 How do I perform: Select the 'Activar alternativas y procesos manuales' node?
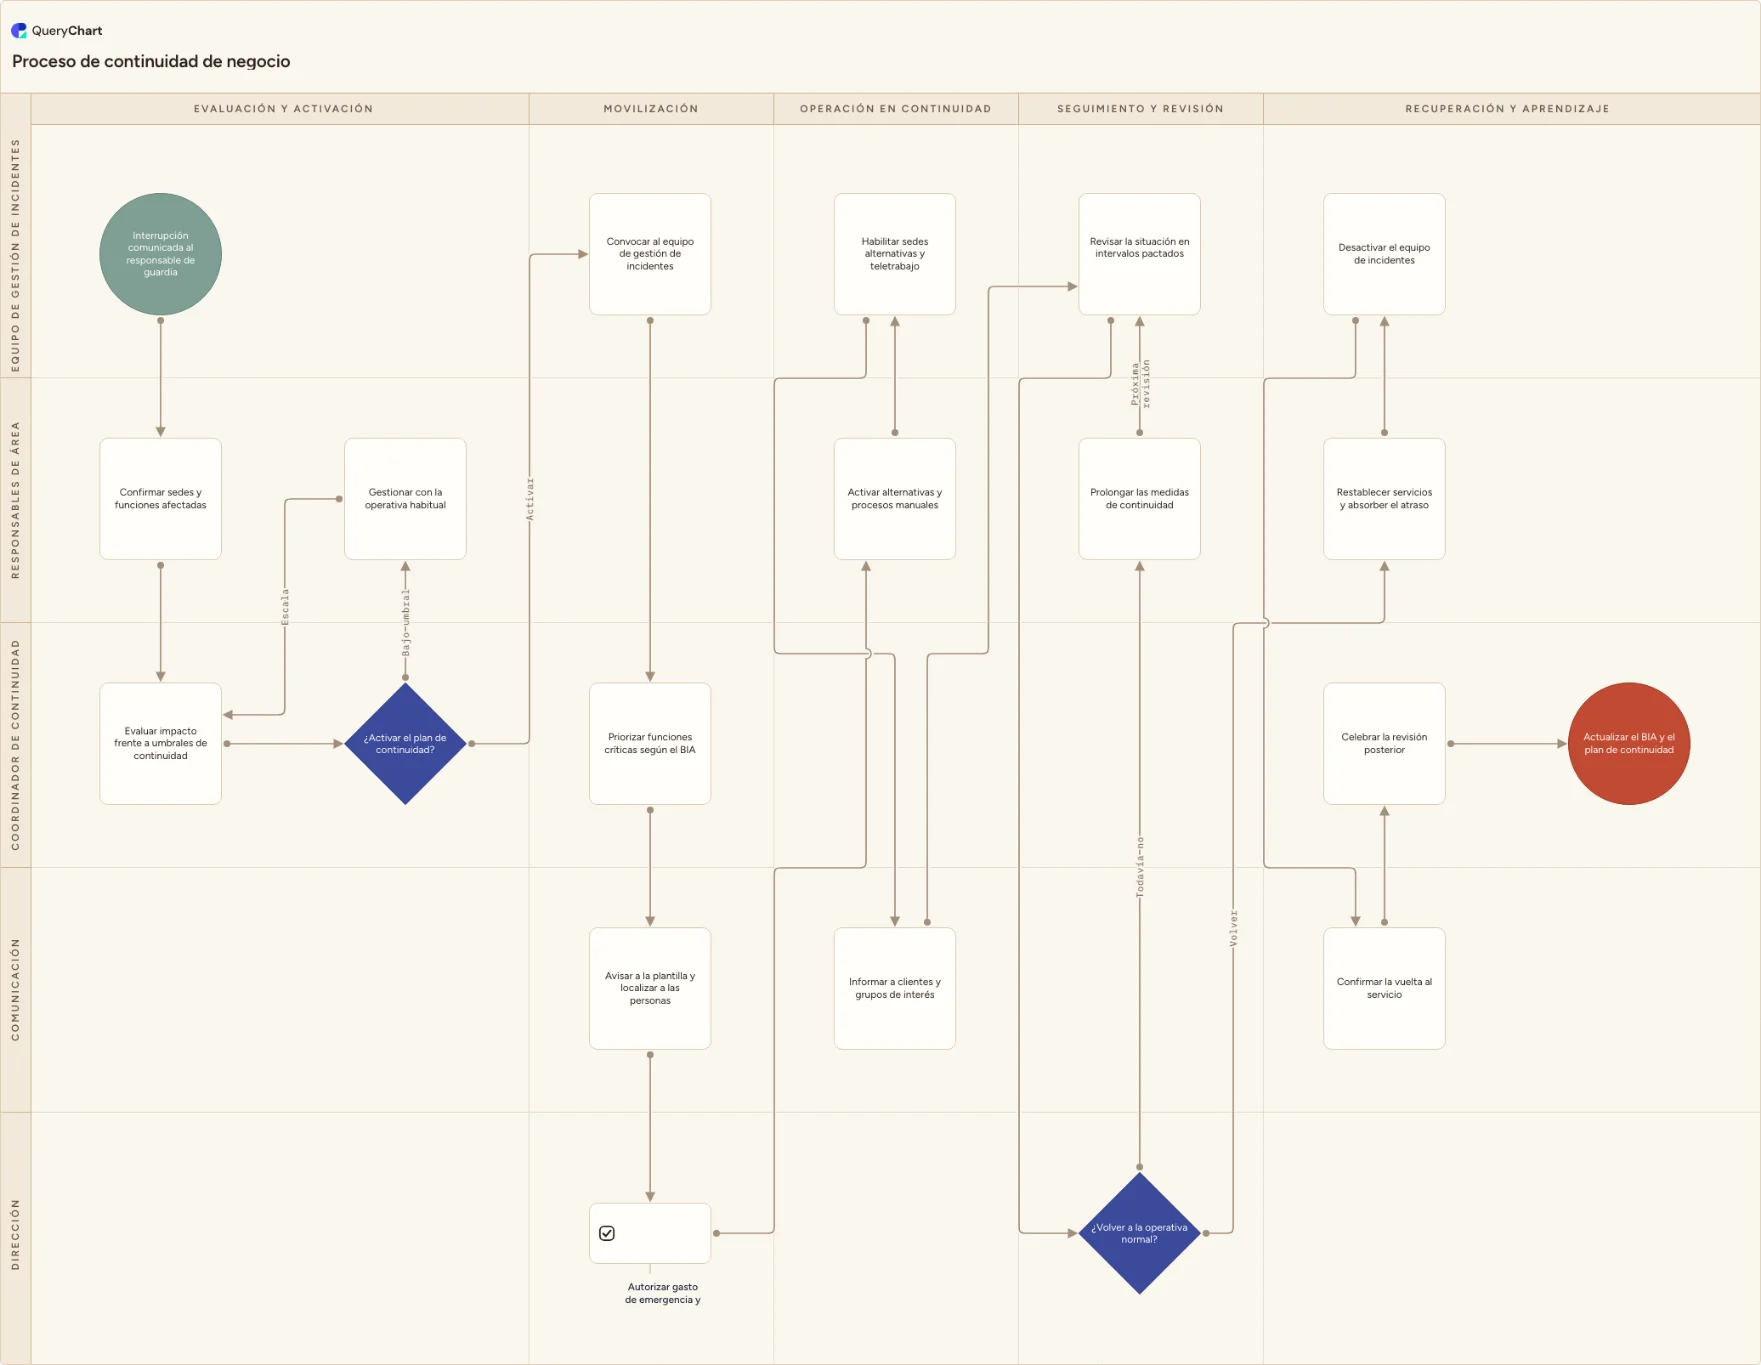[x=895, y=499]
